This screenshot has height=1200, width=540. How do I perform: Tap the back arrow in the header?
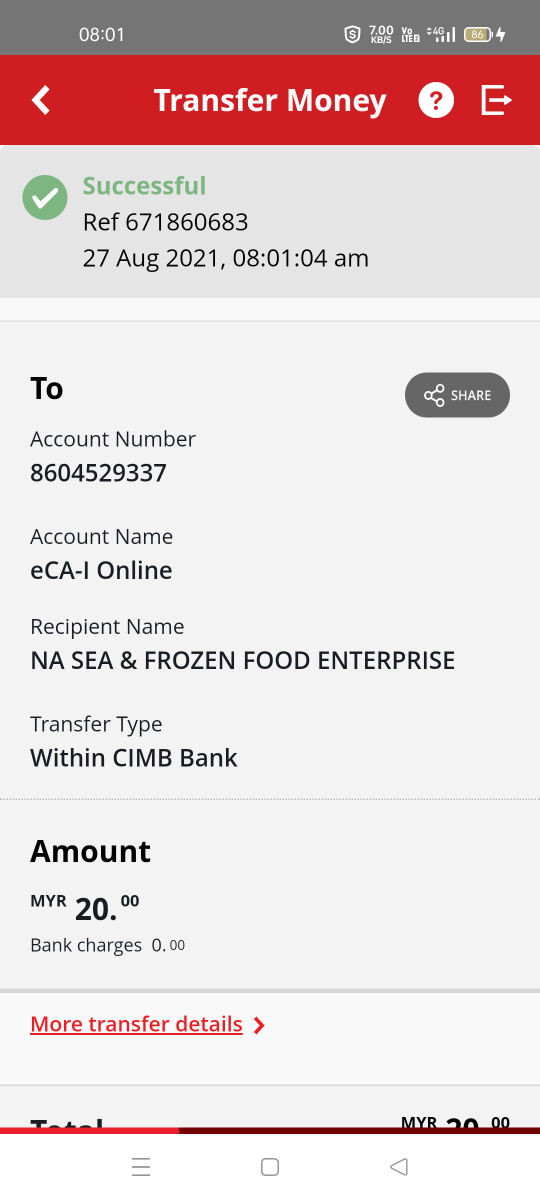pyautogui.click(x=40, y=100)
